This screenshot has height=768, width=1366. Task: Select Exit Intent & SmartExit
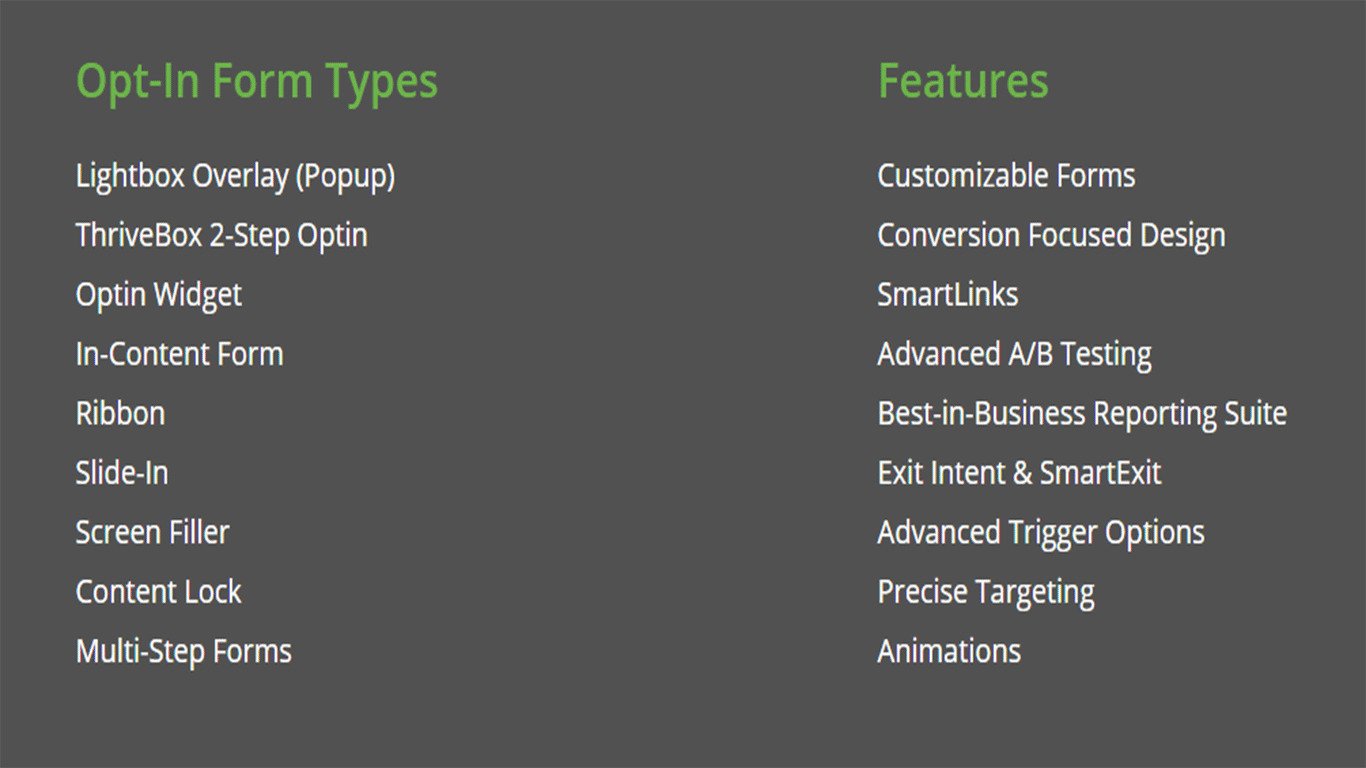coord(1020,473)
